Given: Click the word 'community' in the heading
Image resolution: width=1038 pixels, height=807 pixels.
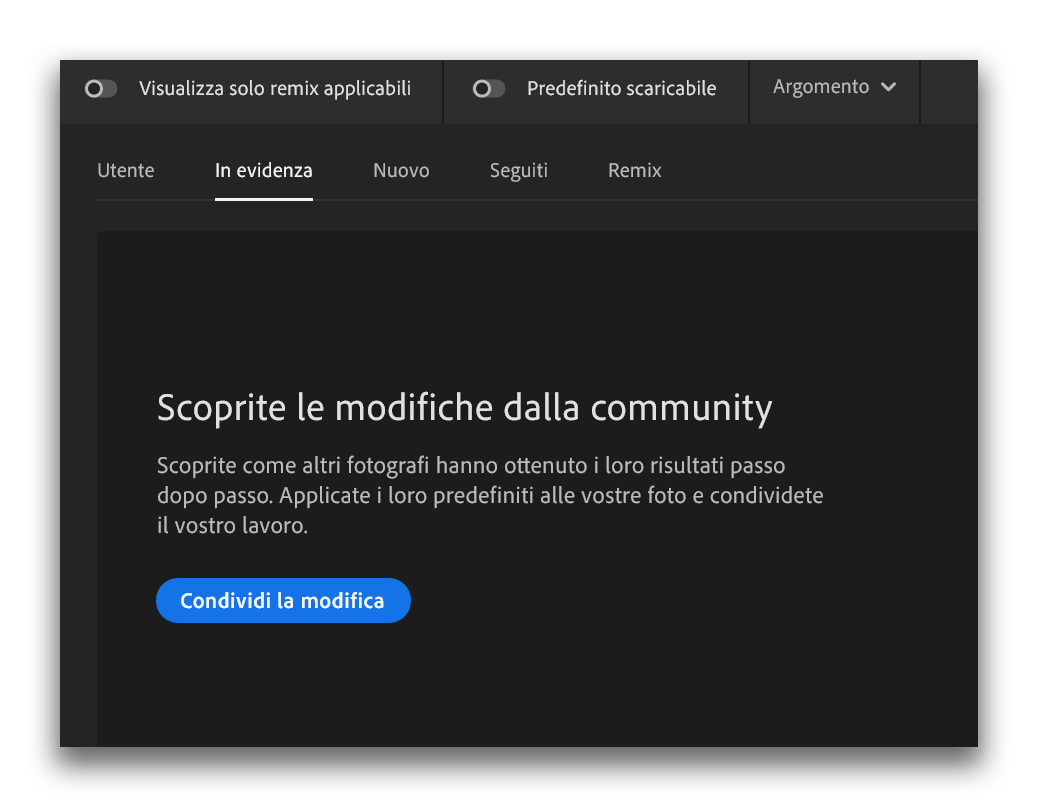Looking at the screenshot, I should [x=681, y=409].
